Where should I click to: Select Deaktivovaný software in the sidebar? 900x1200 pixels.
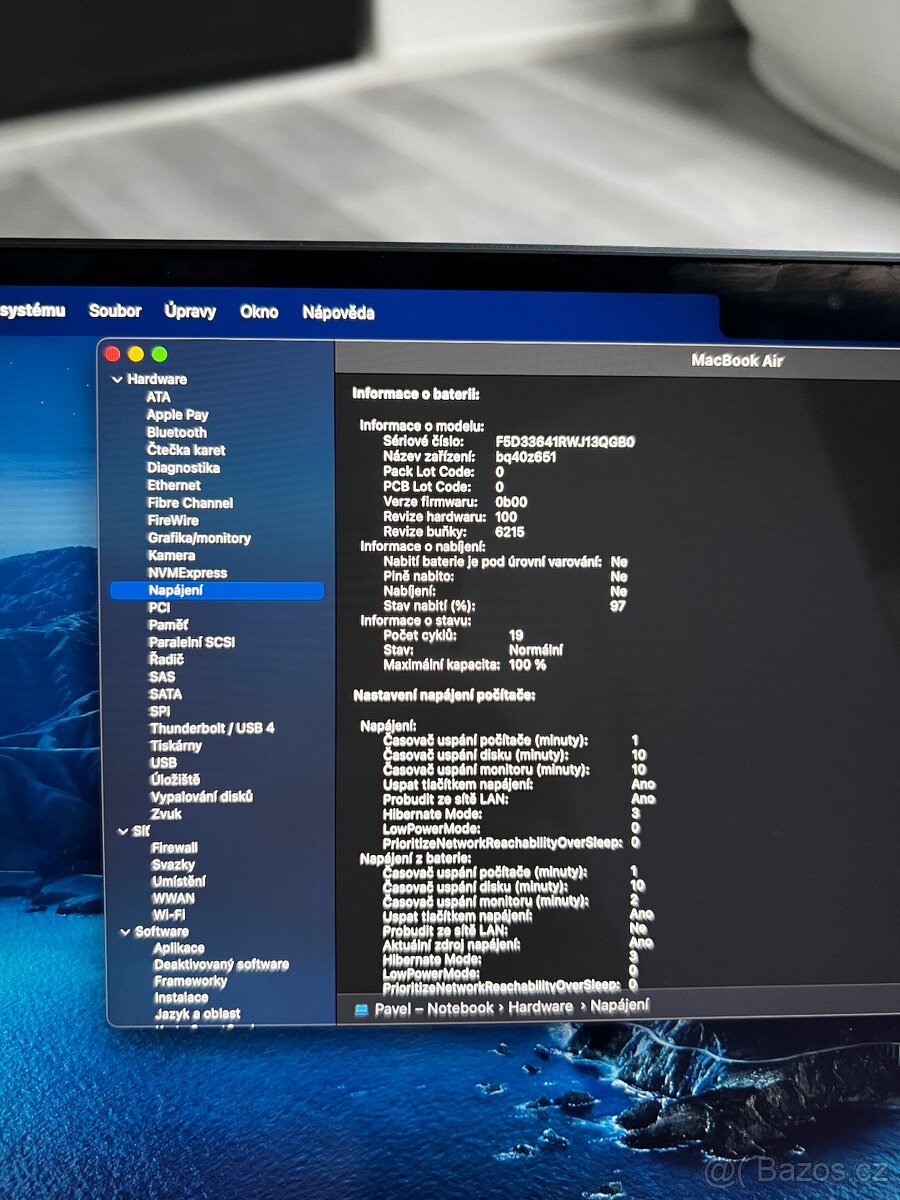click(x=221, y=965)
